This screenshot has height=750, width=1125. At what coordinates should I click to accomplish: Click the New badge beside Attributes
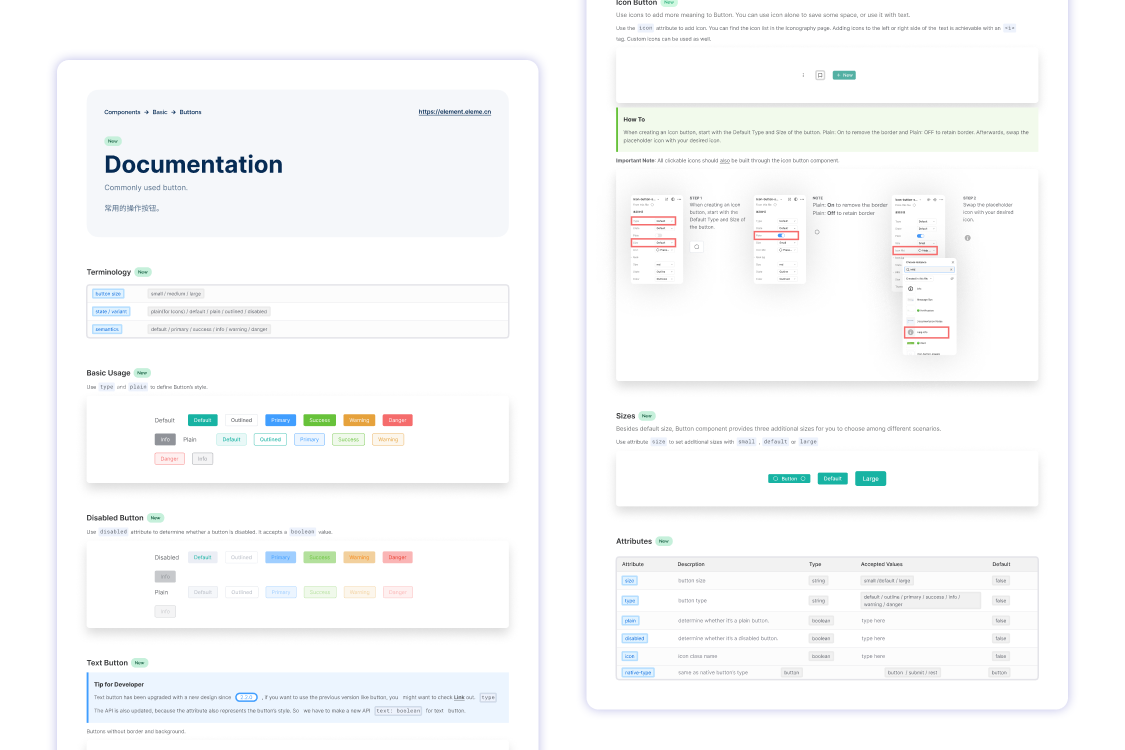point(664,541)
